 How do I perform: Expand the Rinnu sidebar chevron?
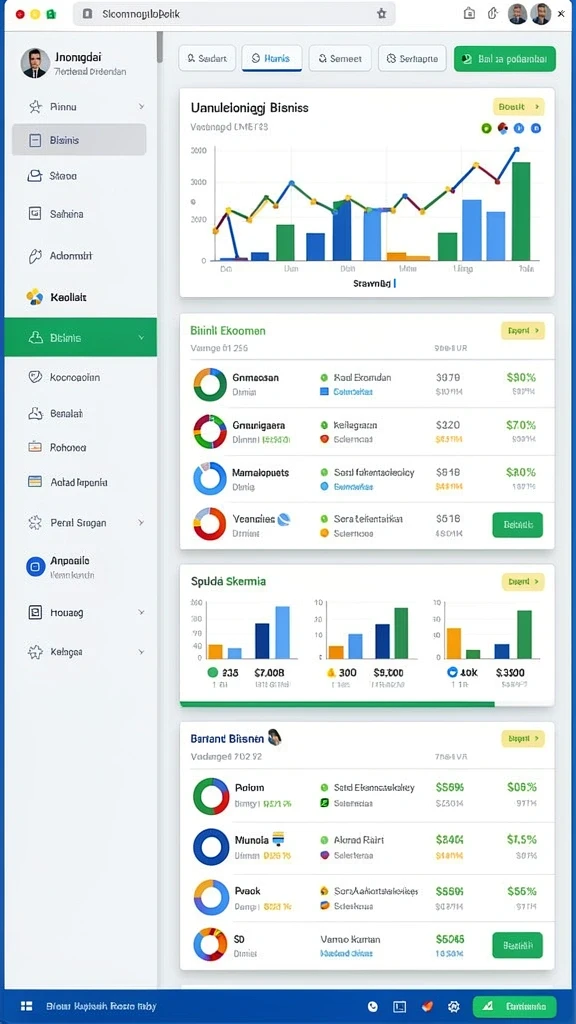click(x=141, y=106)
